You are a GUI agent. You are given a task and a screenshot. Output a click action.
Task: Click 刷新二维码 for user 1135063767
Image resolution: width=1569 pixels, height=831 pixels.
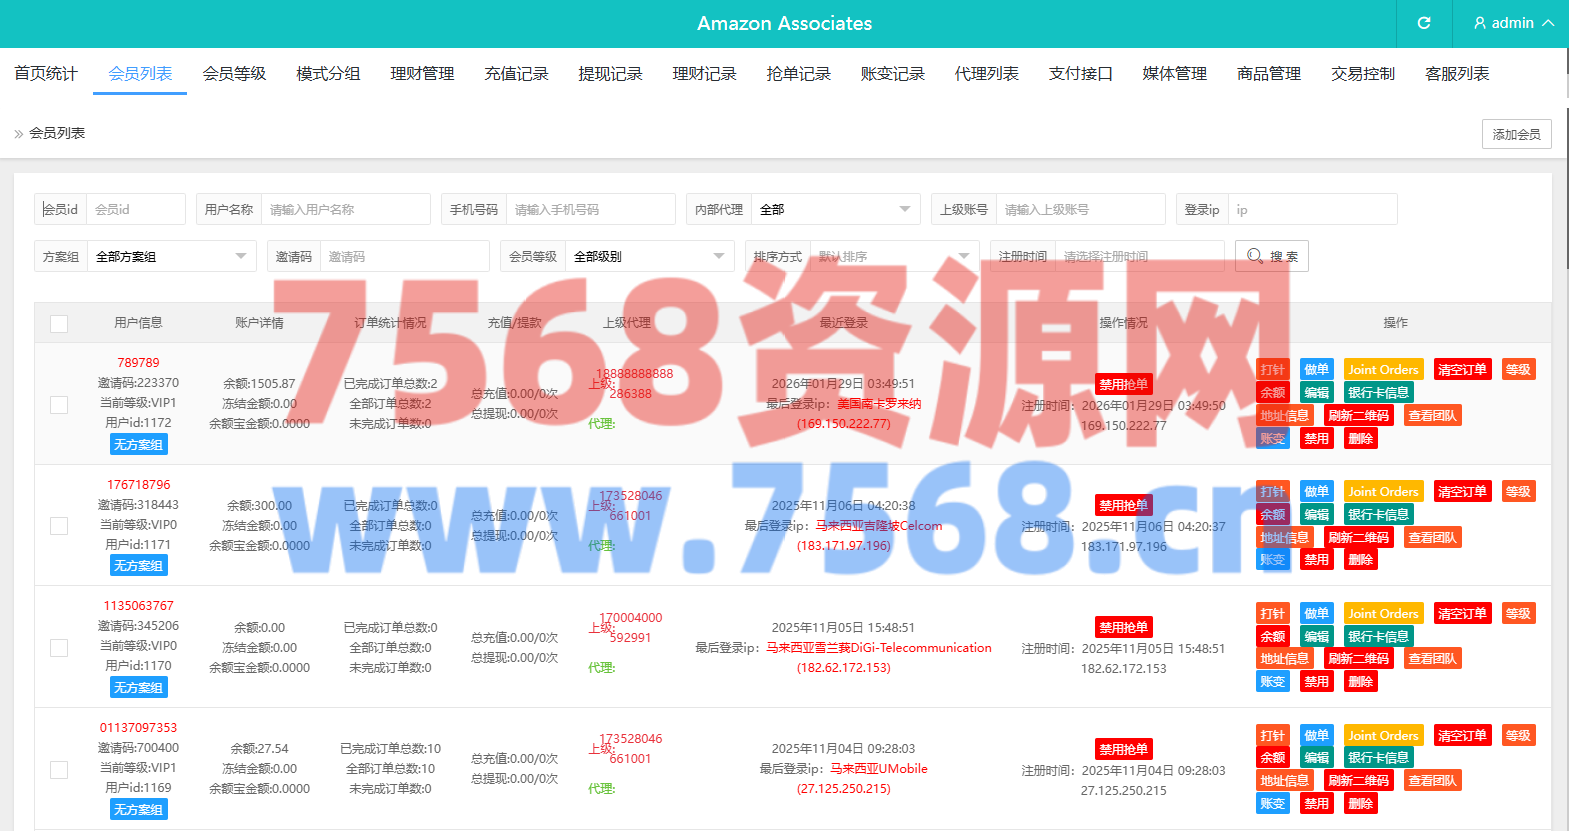pyautogui.click(x=1358, y=659)
